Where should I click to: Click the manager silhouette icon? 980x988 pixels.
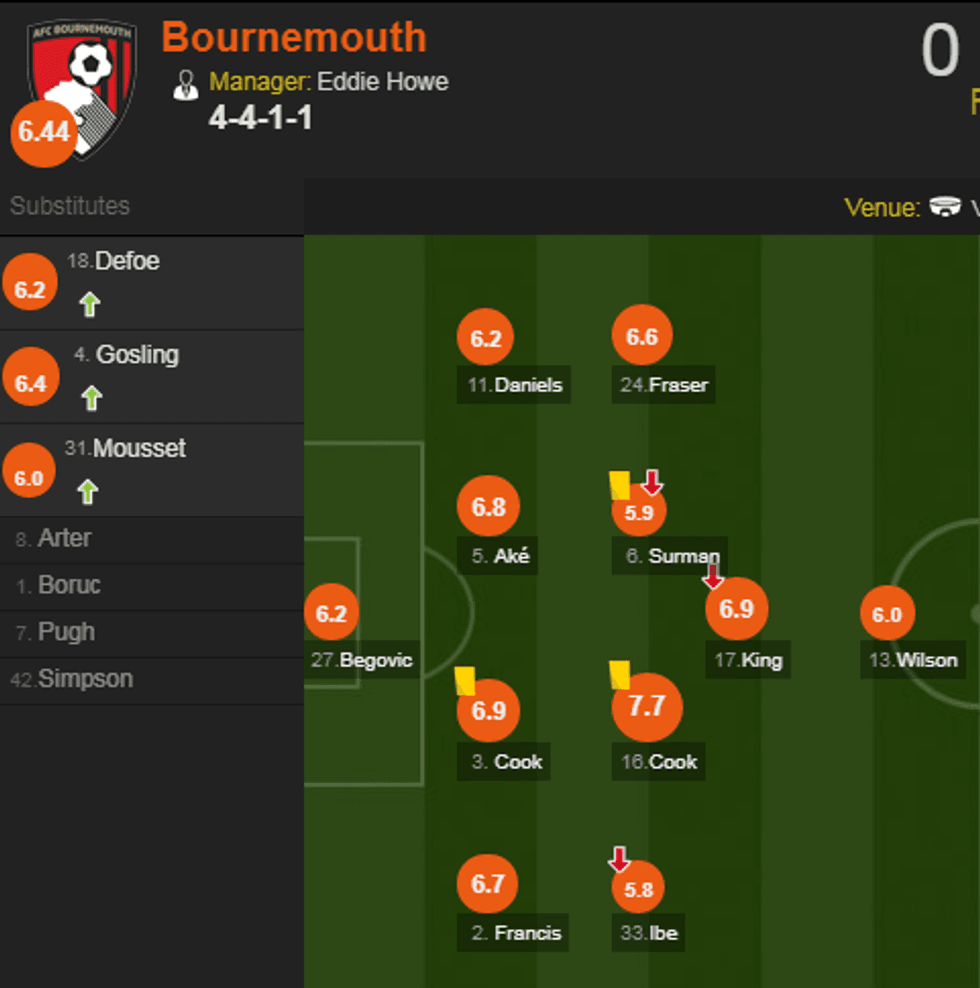185,84
